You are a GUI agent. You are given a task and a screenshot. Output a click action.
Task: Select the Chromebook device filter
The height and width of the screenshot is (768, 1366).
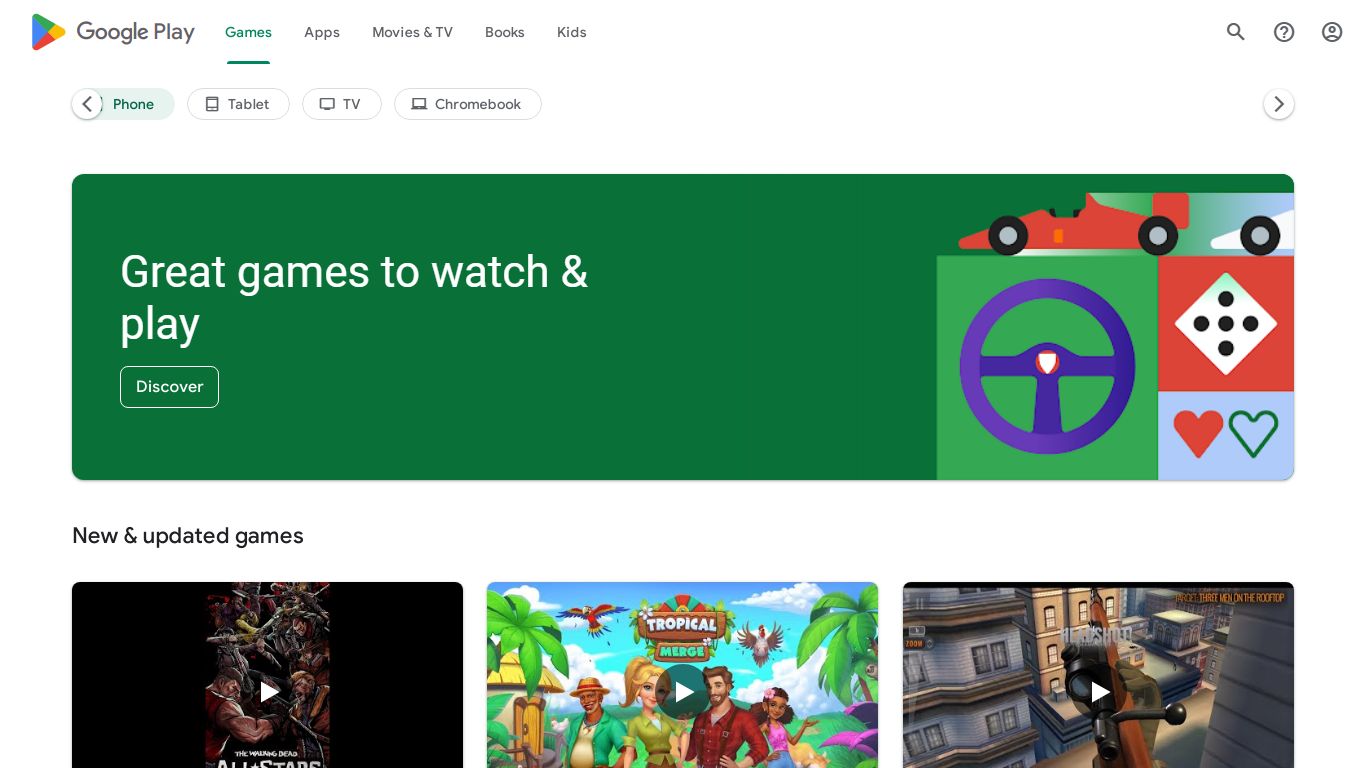pyautogui.click(x=468, y=104)
